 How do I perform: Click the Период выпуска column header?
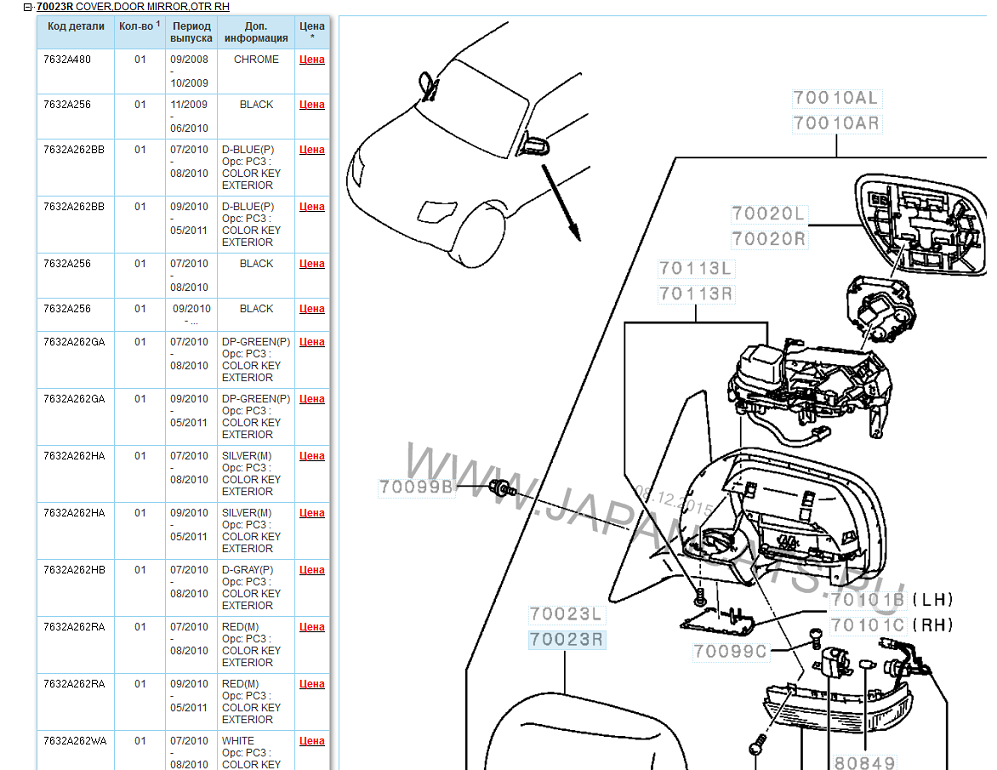point(191,32)
